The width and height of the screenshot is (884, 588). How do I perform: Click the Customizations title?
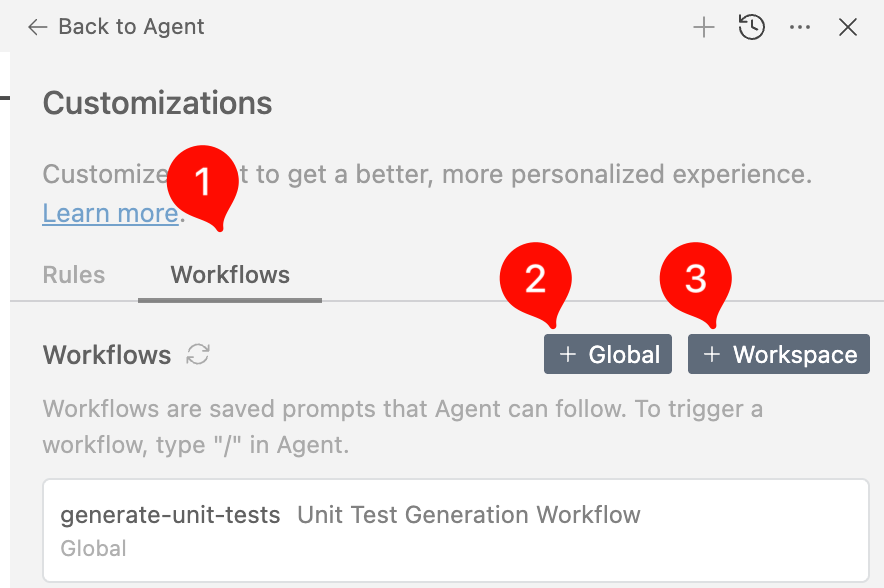(x=157, y=103)
